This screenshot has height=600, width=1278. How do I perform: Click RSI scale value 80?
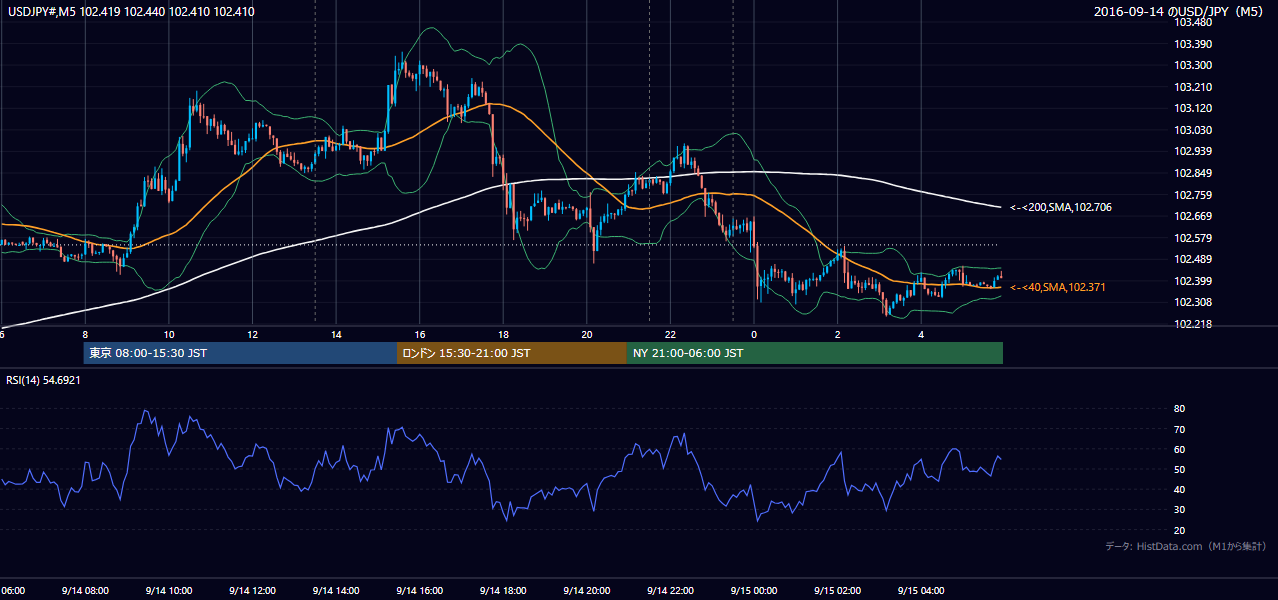click(1180, 409)
